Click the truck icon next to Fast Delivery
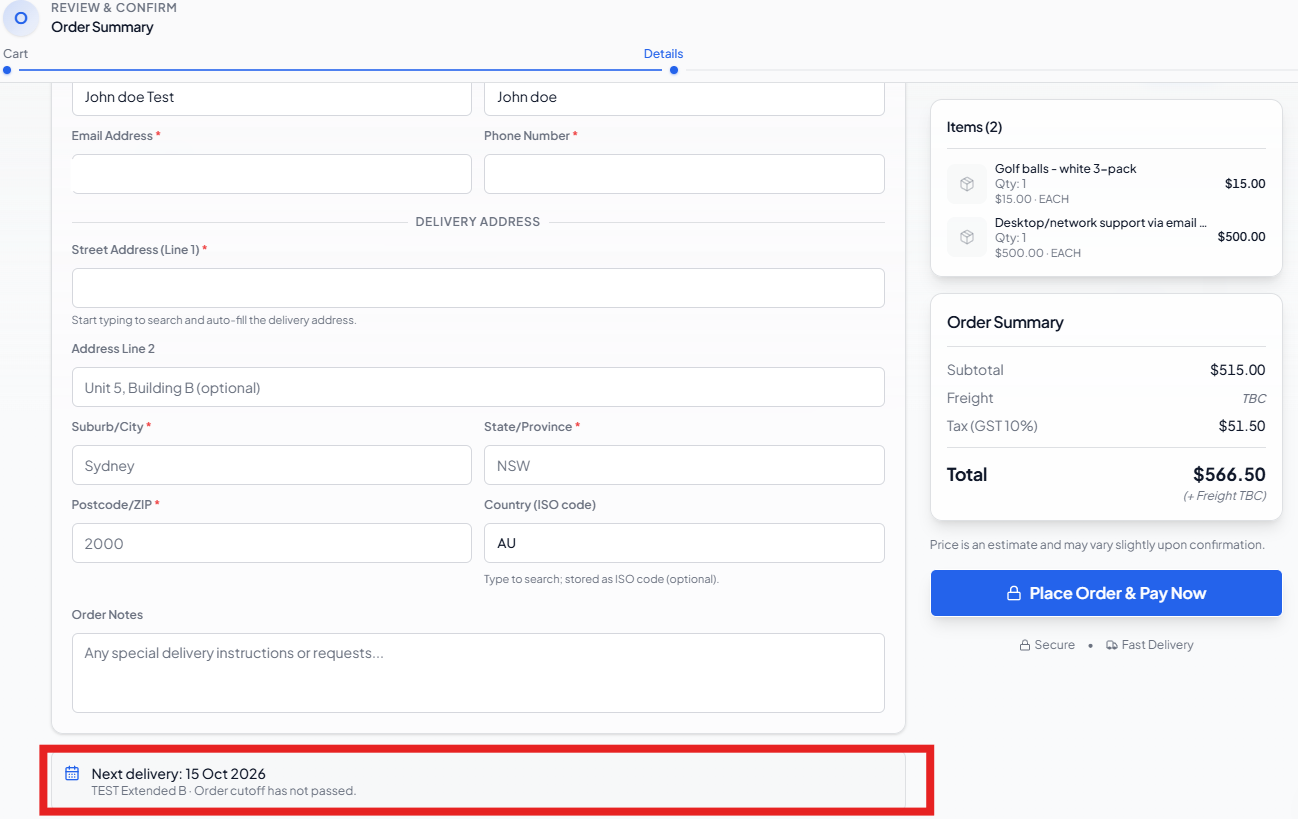The width and height of the screenshot is (1298, 819). (1112, 645)
